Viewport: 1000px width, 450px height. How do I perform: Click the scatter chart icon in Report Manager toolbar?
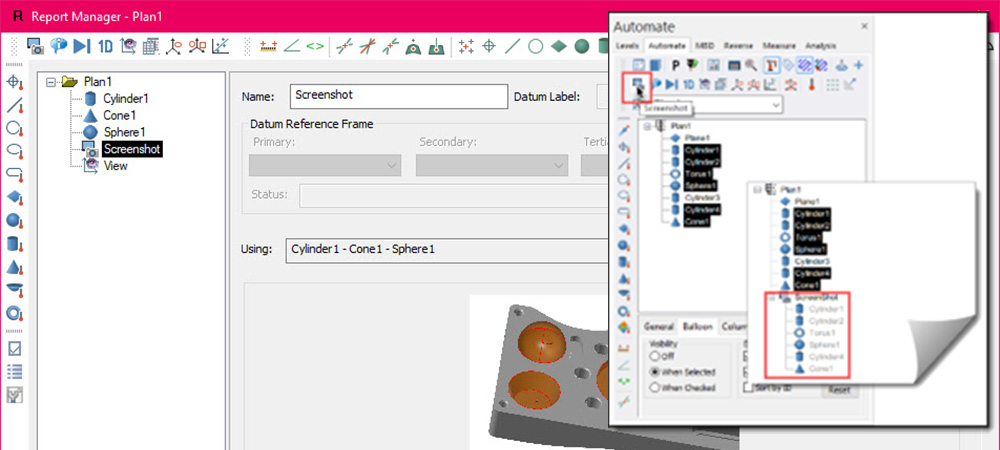221,46
